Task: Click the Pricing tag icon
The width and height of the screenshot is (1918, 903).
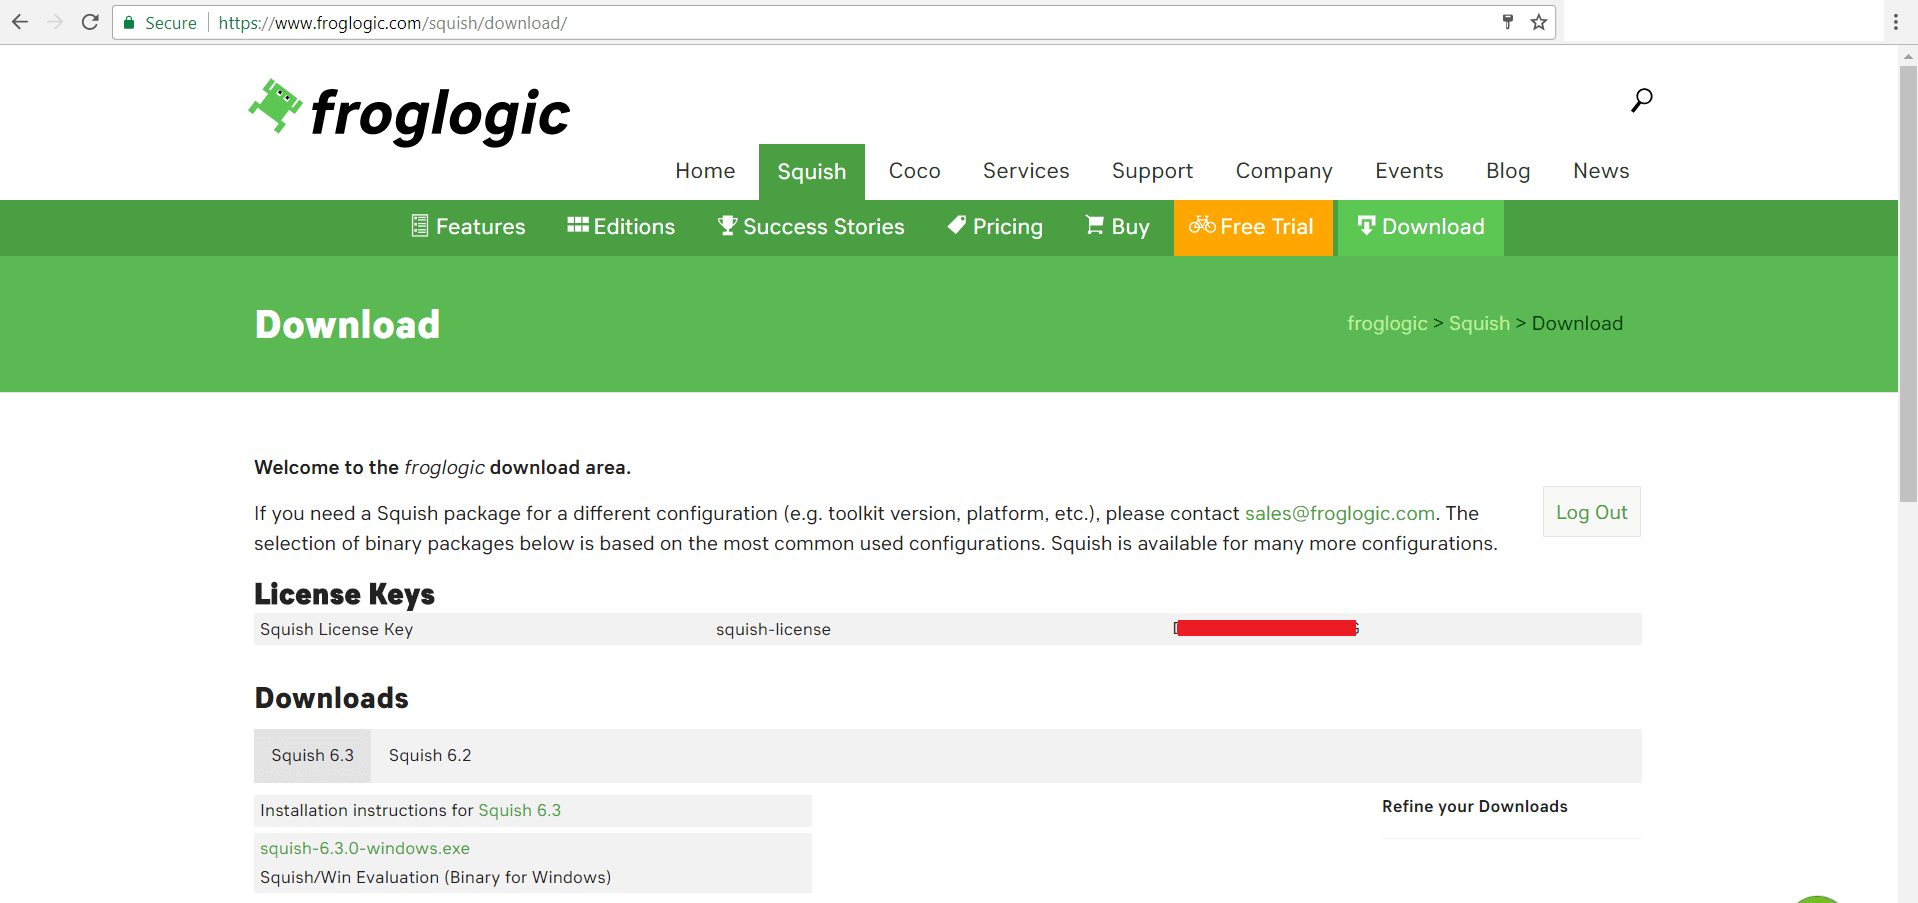Action: (x=957, y=225)
